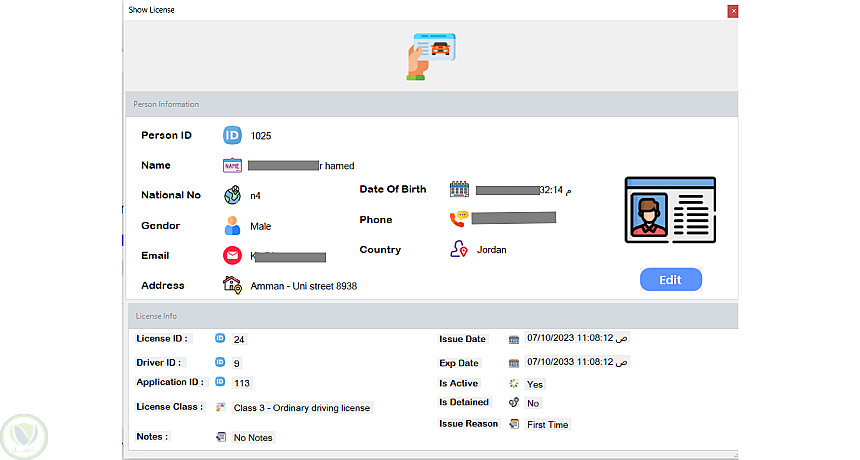Click the Person ID badge icon
The width and height of the screenshot is (860, 460).
232,135
